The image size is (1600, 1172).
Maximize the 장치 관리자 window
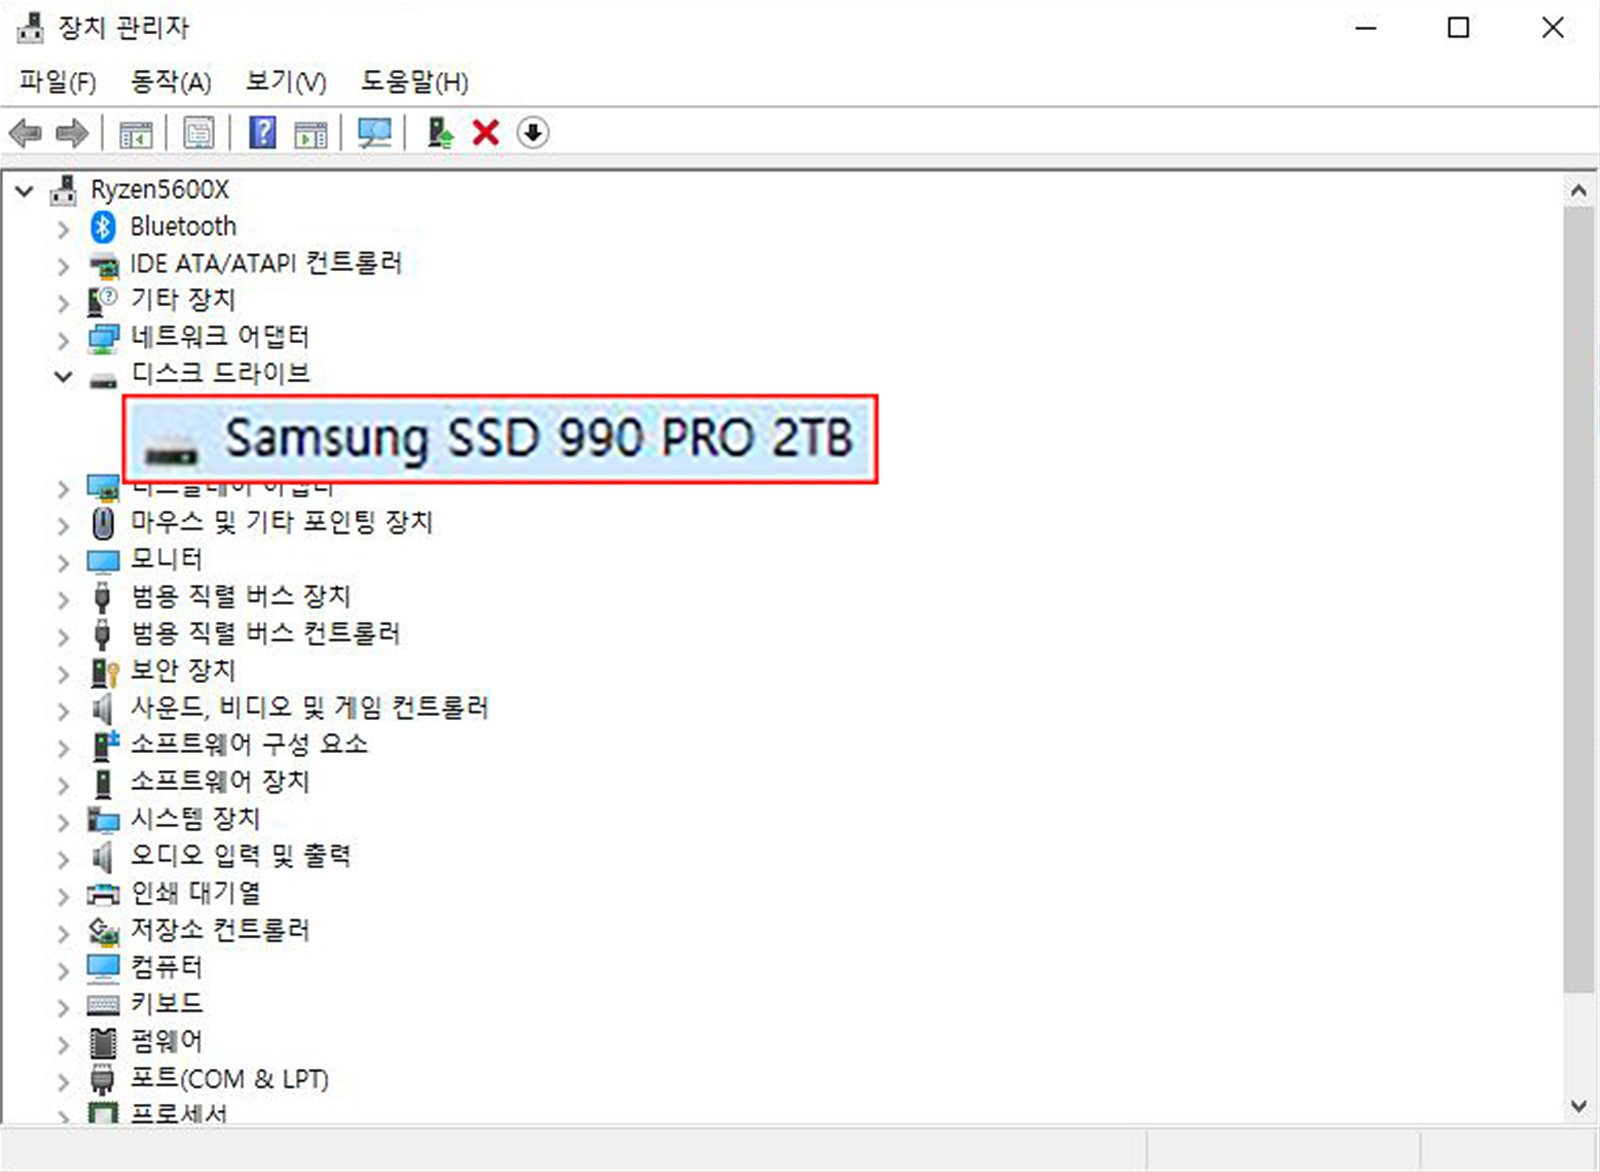pos(1459,28)
